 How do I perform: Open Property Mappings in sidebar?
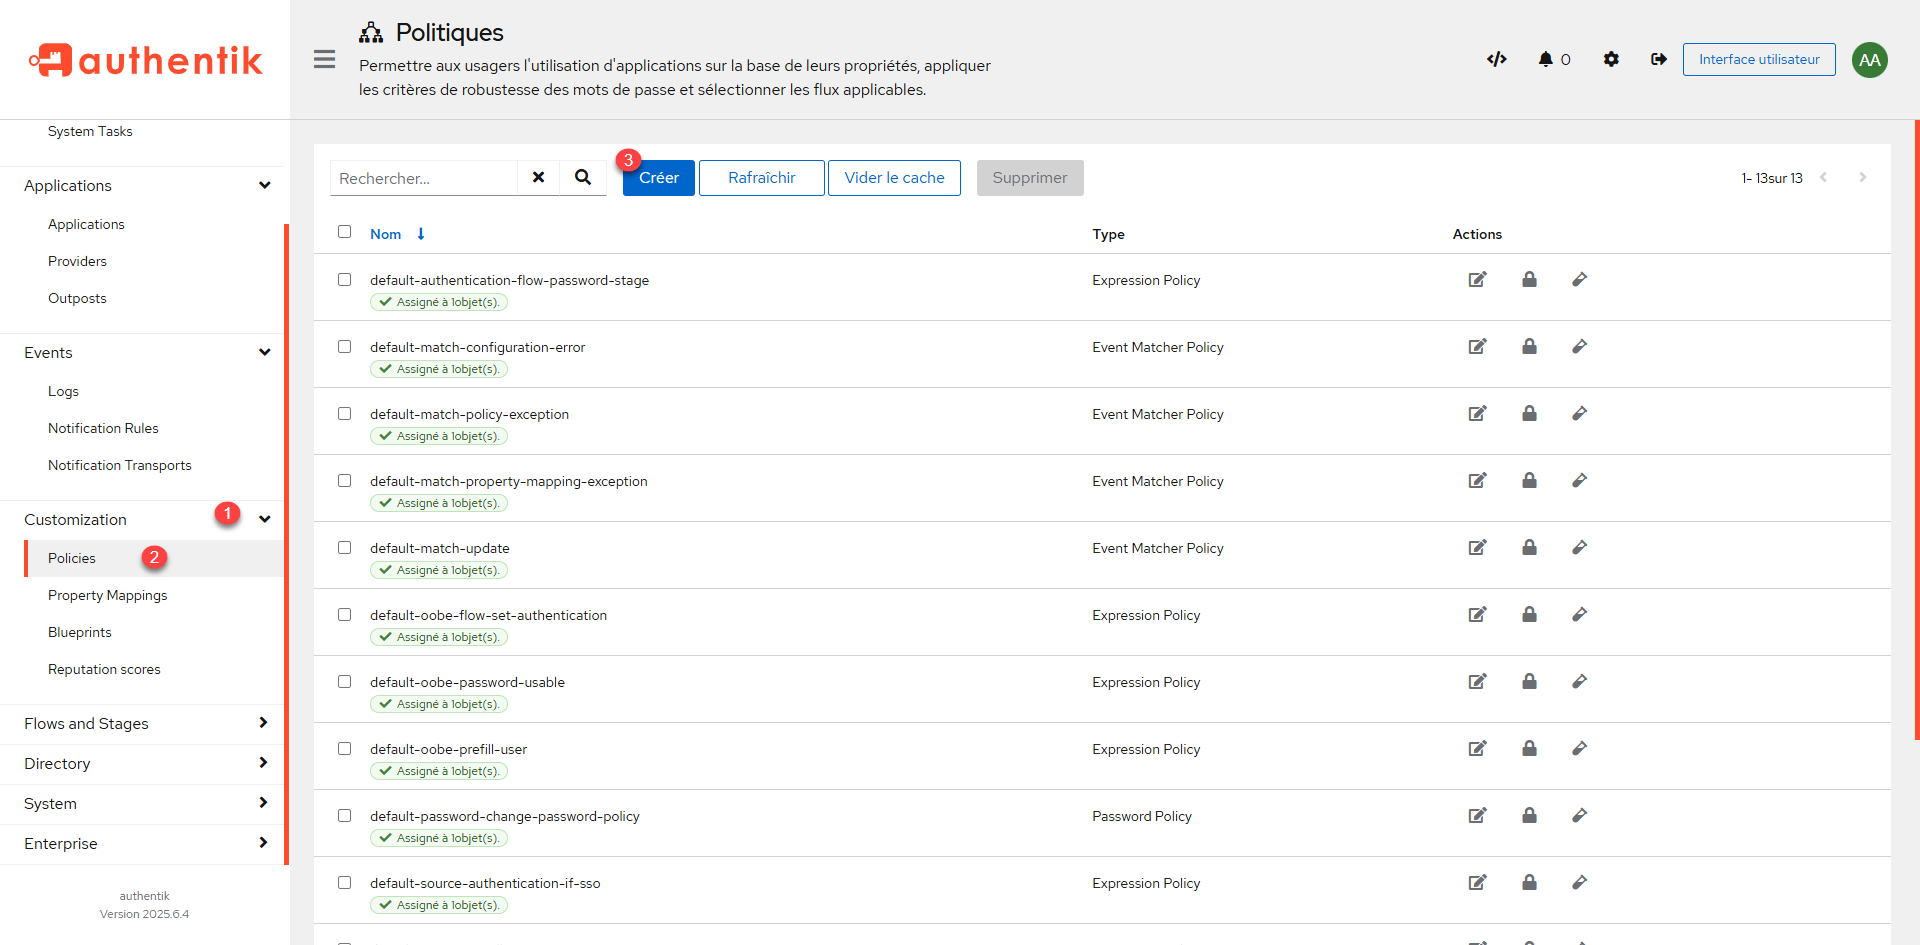pyautogui.click(x=108, y=595)
